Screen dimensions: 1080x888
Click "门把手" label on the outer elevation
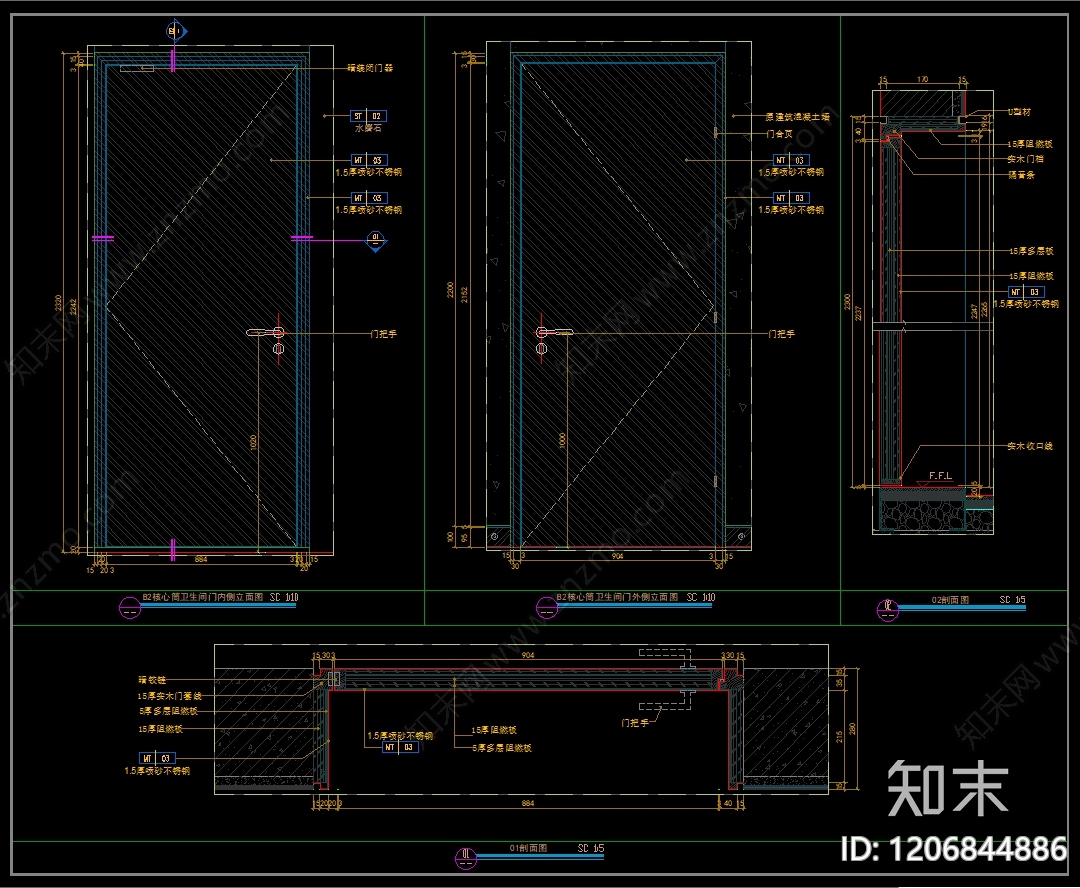coord(781,334)
